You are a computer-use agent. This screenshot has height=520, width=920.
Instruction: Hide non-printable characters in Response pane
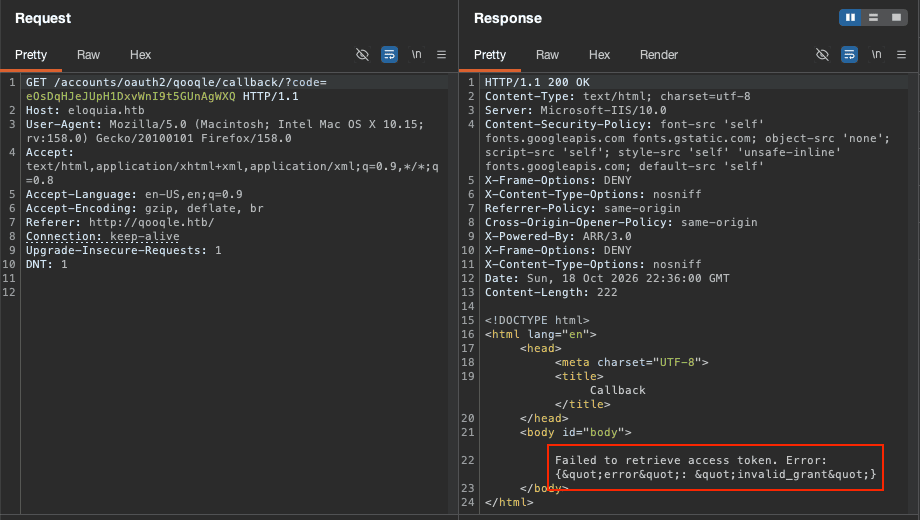pyautogui.click(x=823, y=55)
